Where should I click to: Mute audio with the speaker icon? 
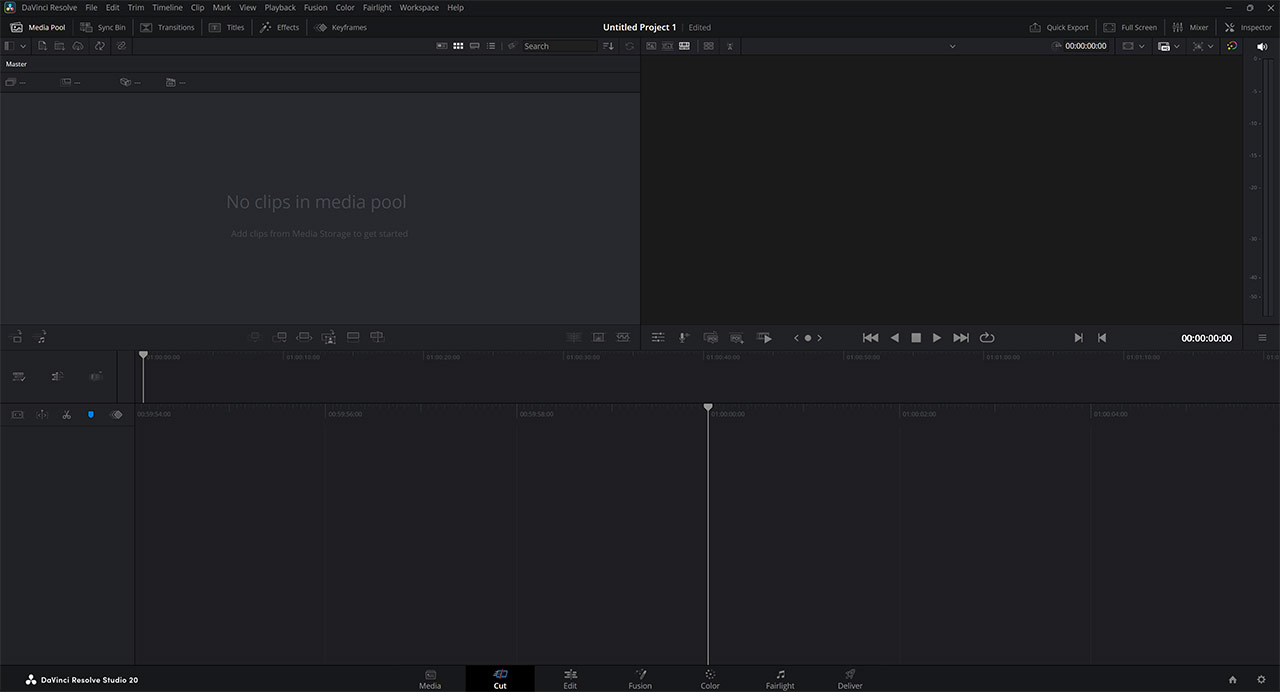[x=1261, y=46]
